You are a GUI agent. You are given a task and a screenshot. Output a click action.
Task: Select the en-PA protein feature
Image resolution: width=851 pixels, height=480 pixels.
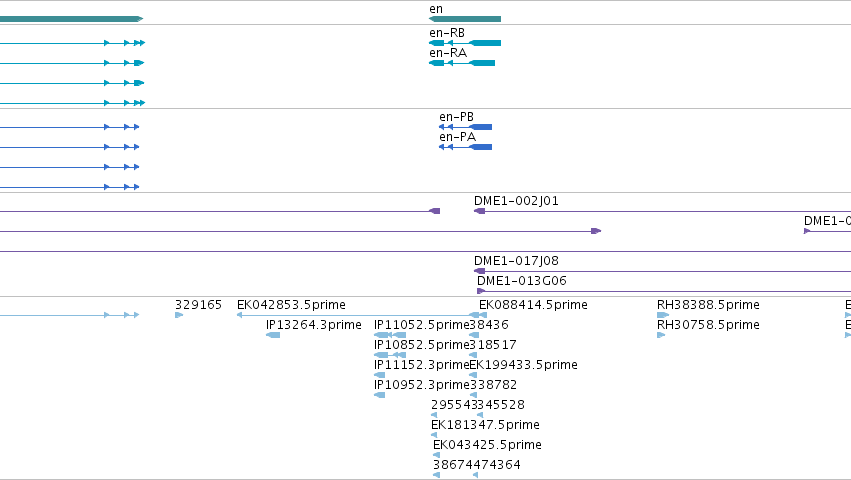465,147
